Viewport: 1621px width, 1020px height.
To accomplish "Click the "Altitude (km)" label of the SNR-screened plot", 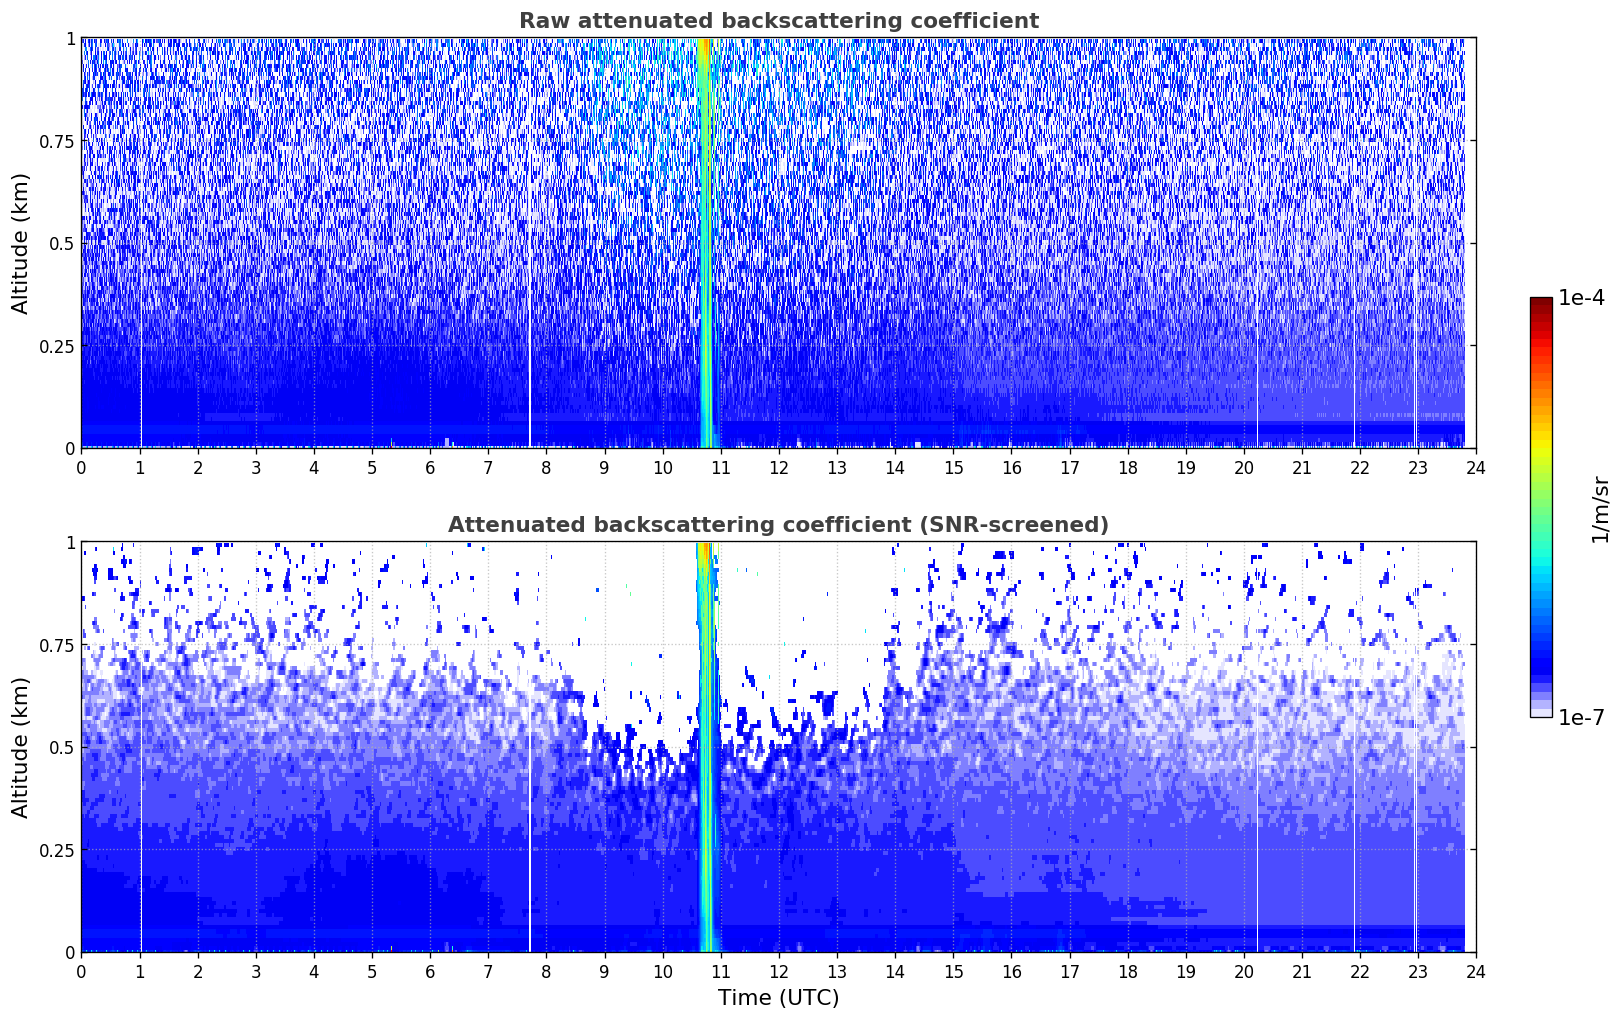I will (x=21, y=747).
